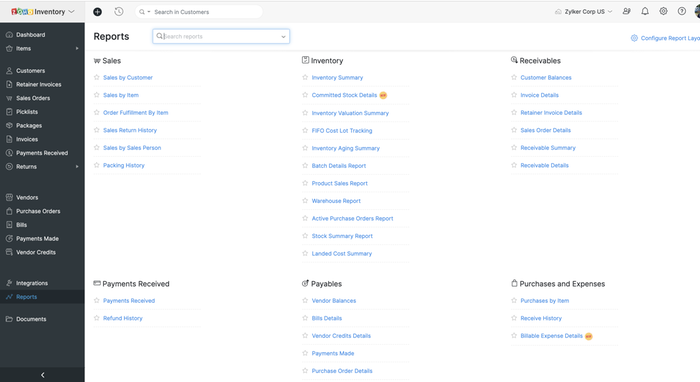Click the Vendor Credits icon in sidebar
This screenshot has height=382, width=700.
9,252
